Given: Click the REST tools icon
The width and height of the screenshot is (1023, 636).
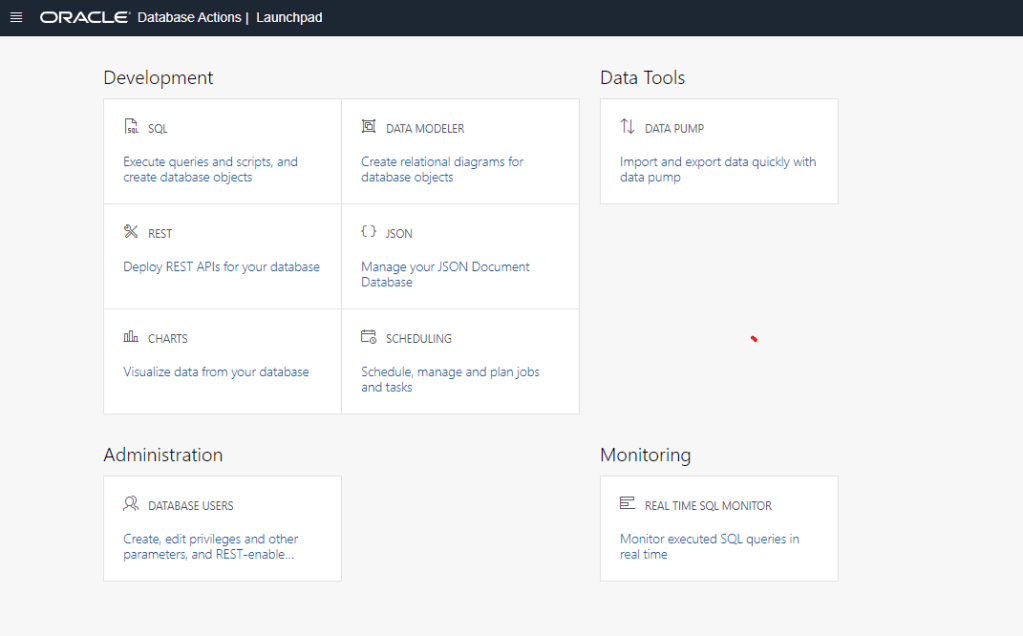Looking at the screenshot, I should (x=131, y=232).
